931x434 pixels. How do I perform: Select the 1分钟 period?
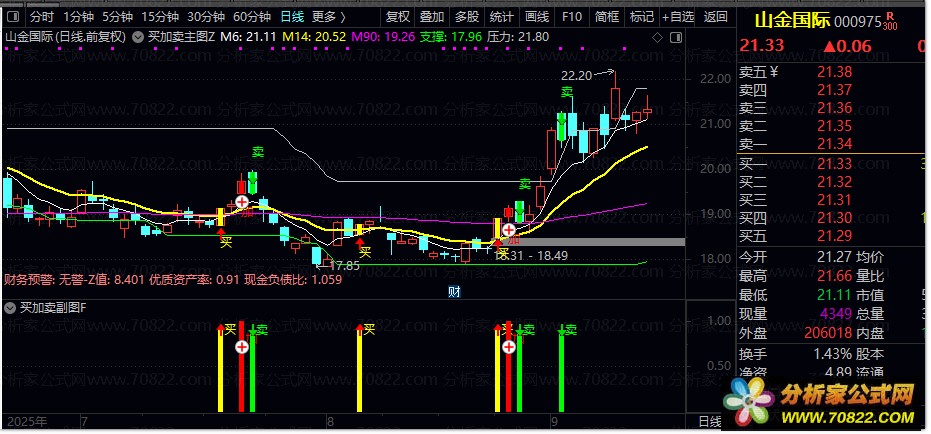pos(78,17)
